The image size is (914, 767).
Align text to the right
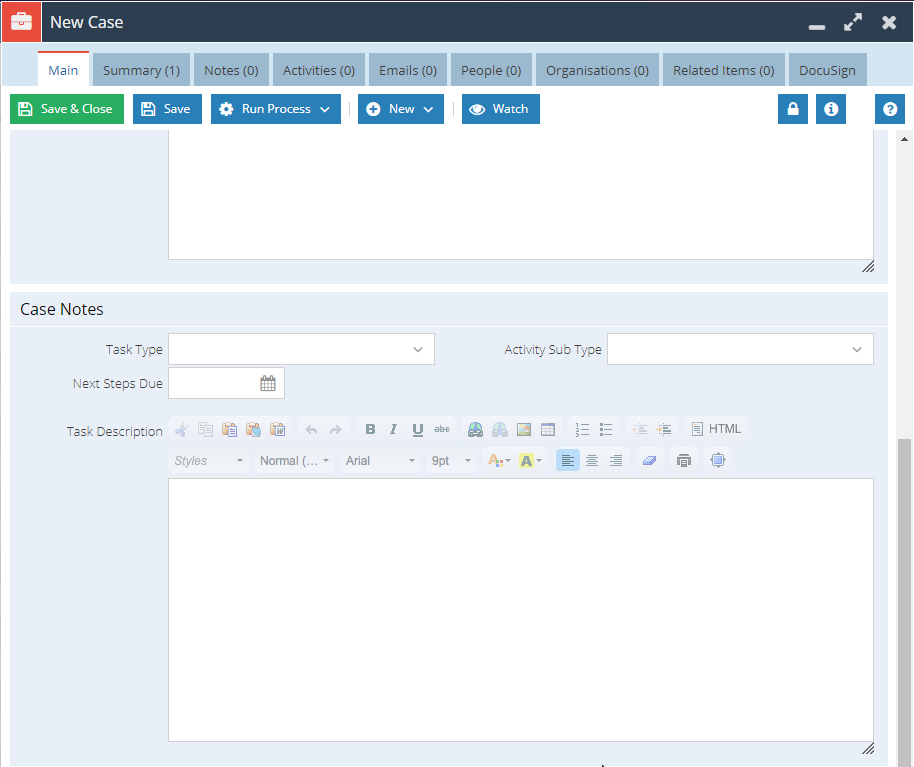tap(616, 460)
